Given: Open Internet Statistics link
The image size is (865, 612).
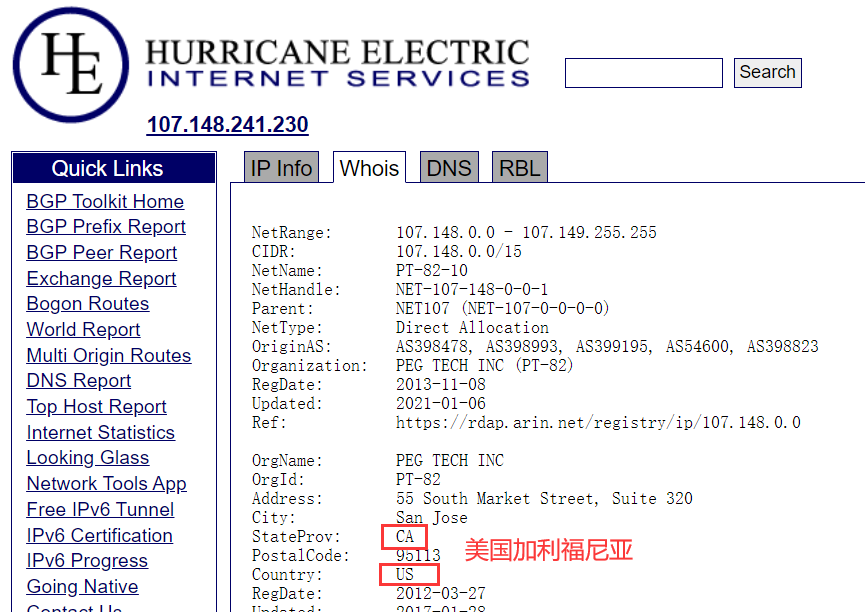Looking at the screenshot, I should click(x=100, y=433).
